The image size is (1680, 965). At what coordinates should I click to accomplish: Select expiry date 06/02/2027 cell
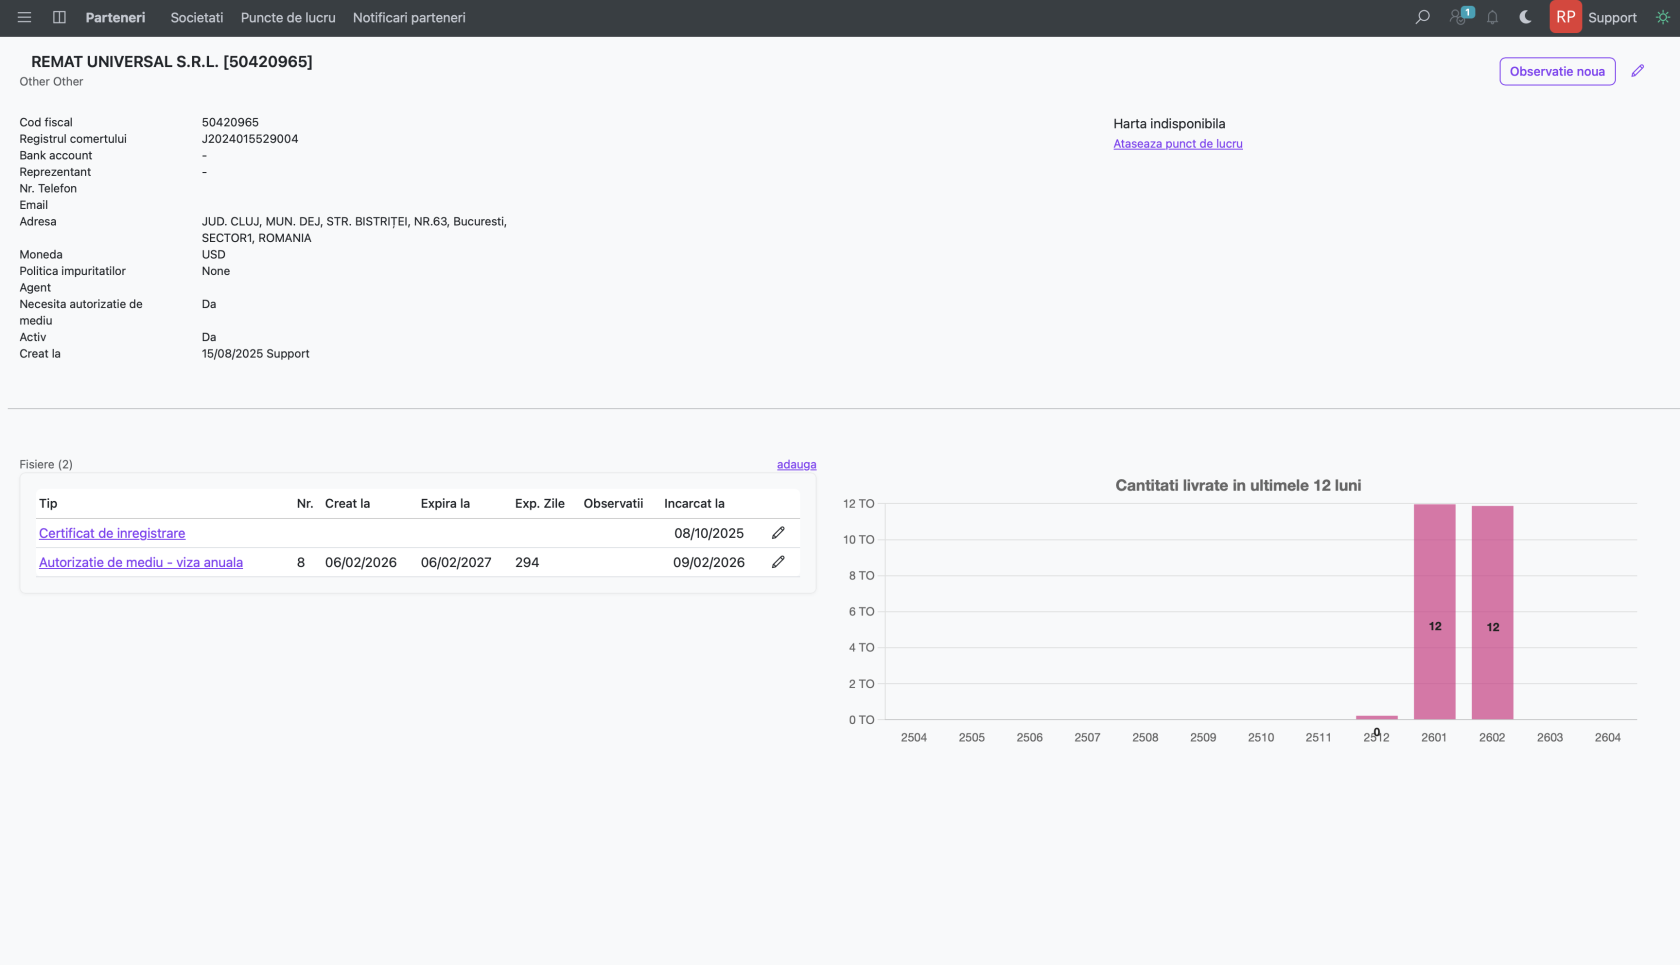[x=456, y=562]
